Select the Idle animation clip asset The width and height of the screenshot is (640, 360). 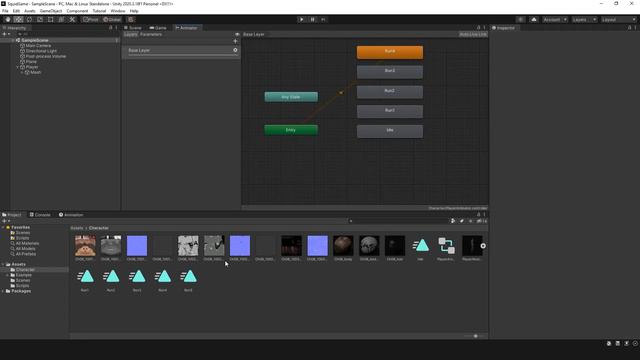click(x=420, y=248)
